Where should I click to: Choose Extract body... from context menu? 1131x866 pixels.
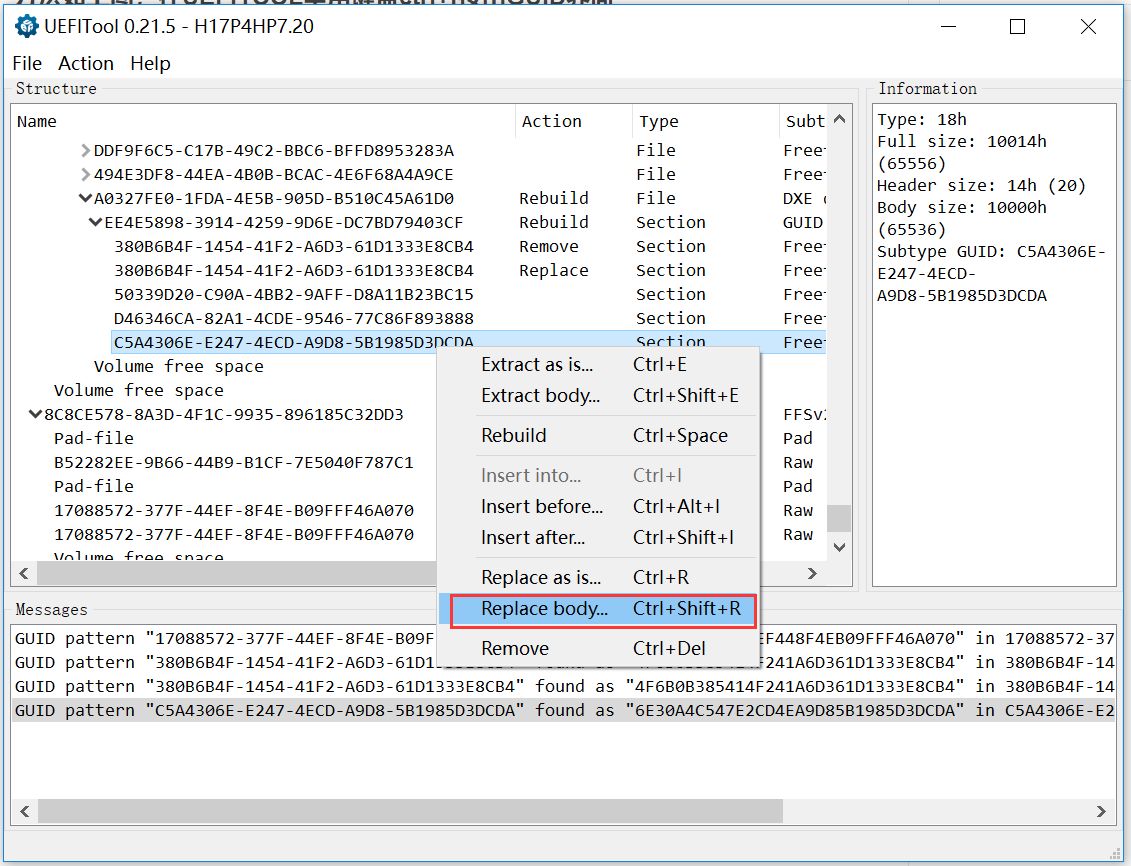coord(599,396)
